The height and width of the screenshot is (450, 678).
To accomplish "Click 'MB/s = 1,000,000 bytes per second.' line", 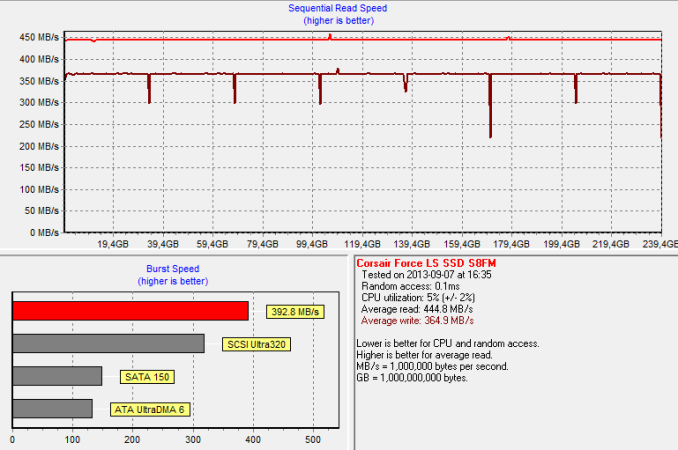I will tap(432, 367).
